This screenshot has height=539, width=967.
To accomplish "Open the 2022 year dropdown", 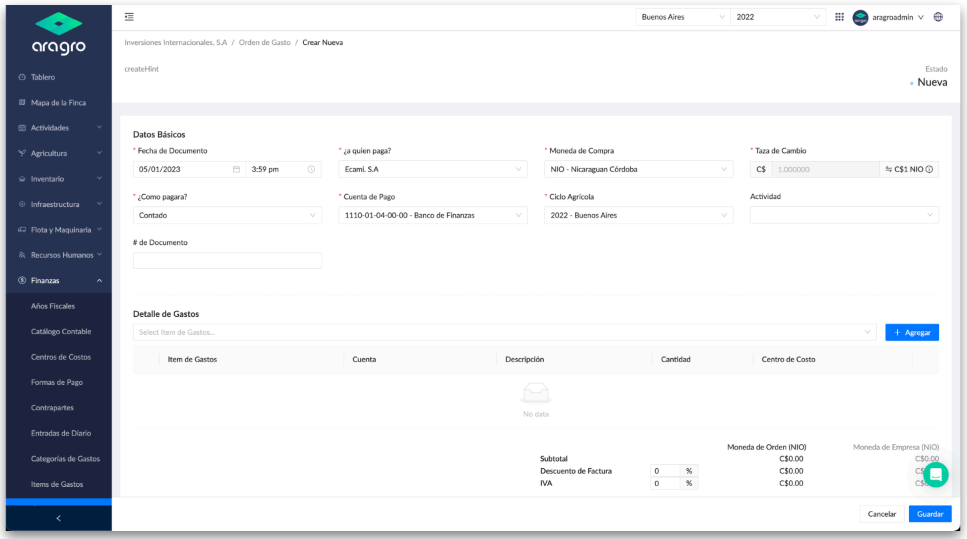I will (778, 17).
